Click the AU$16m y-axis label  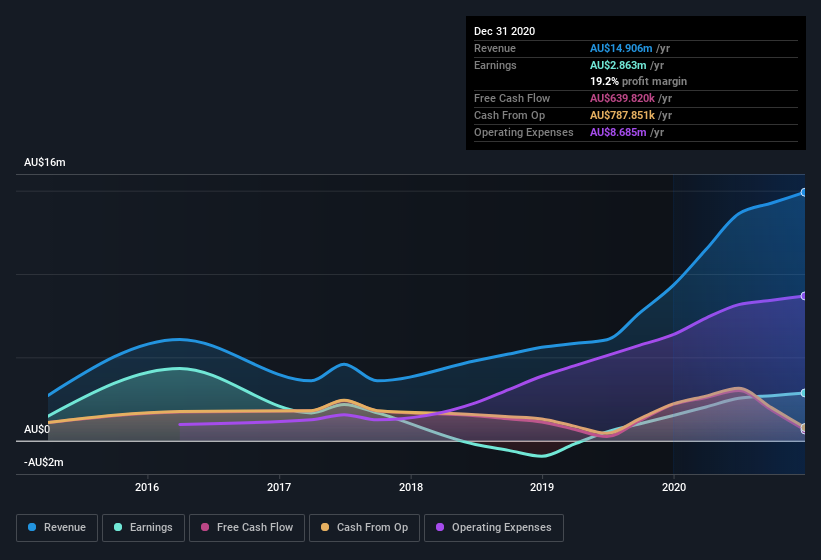point(45,162)
